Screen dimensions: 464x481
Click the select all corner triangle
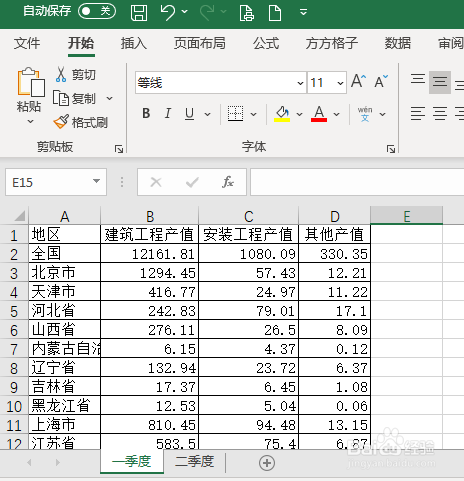coord(20,216)
